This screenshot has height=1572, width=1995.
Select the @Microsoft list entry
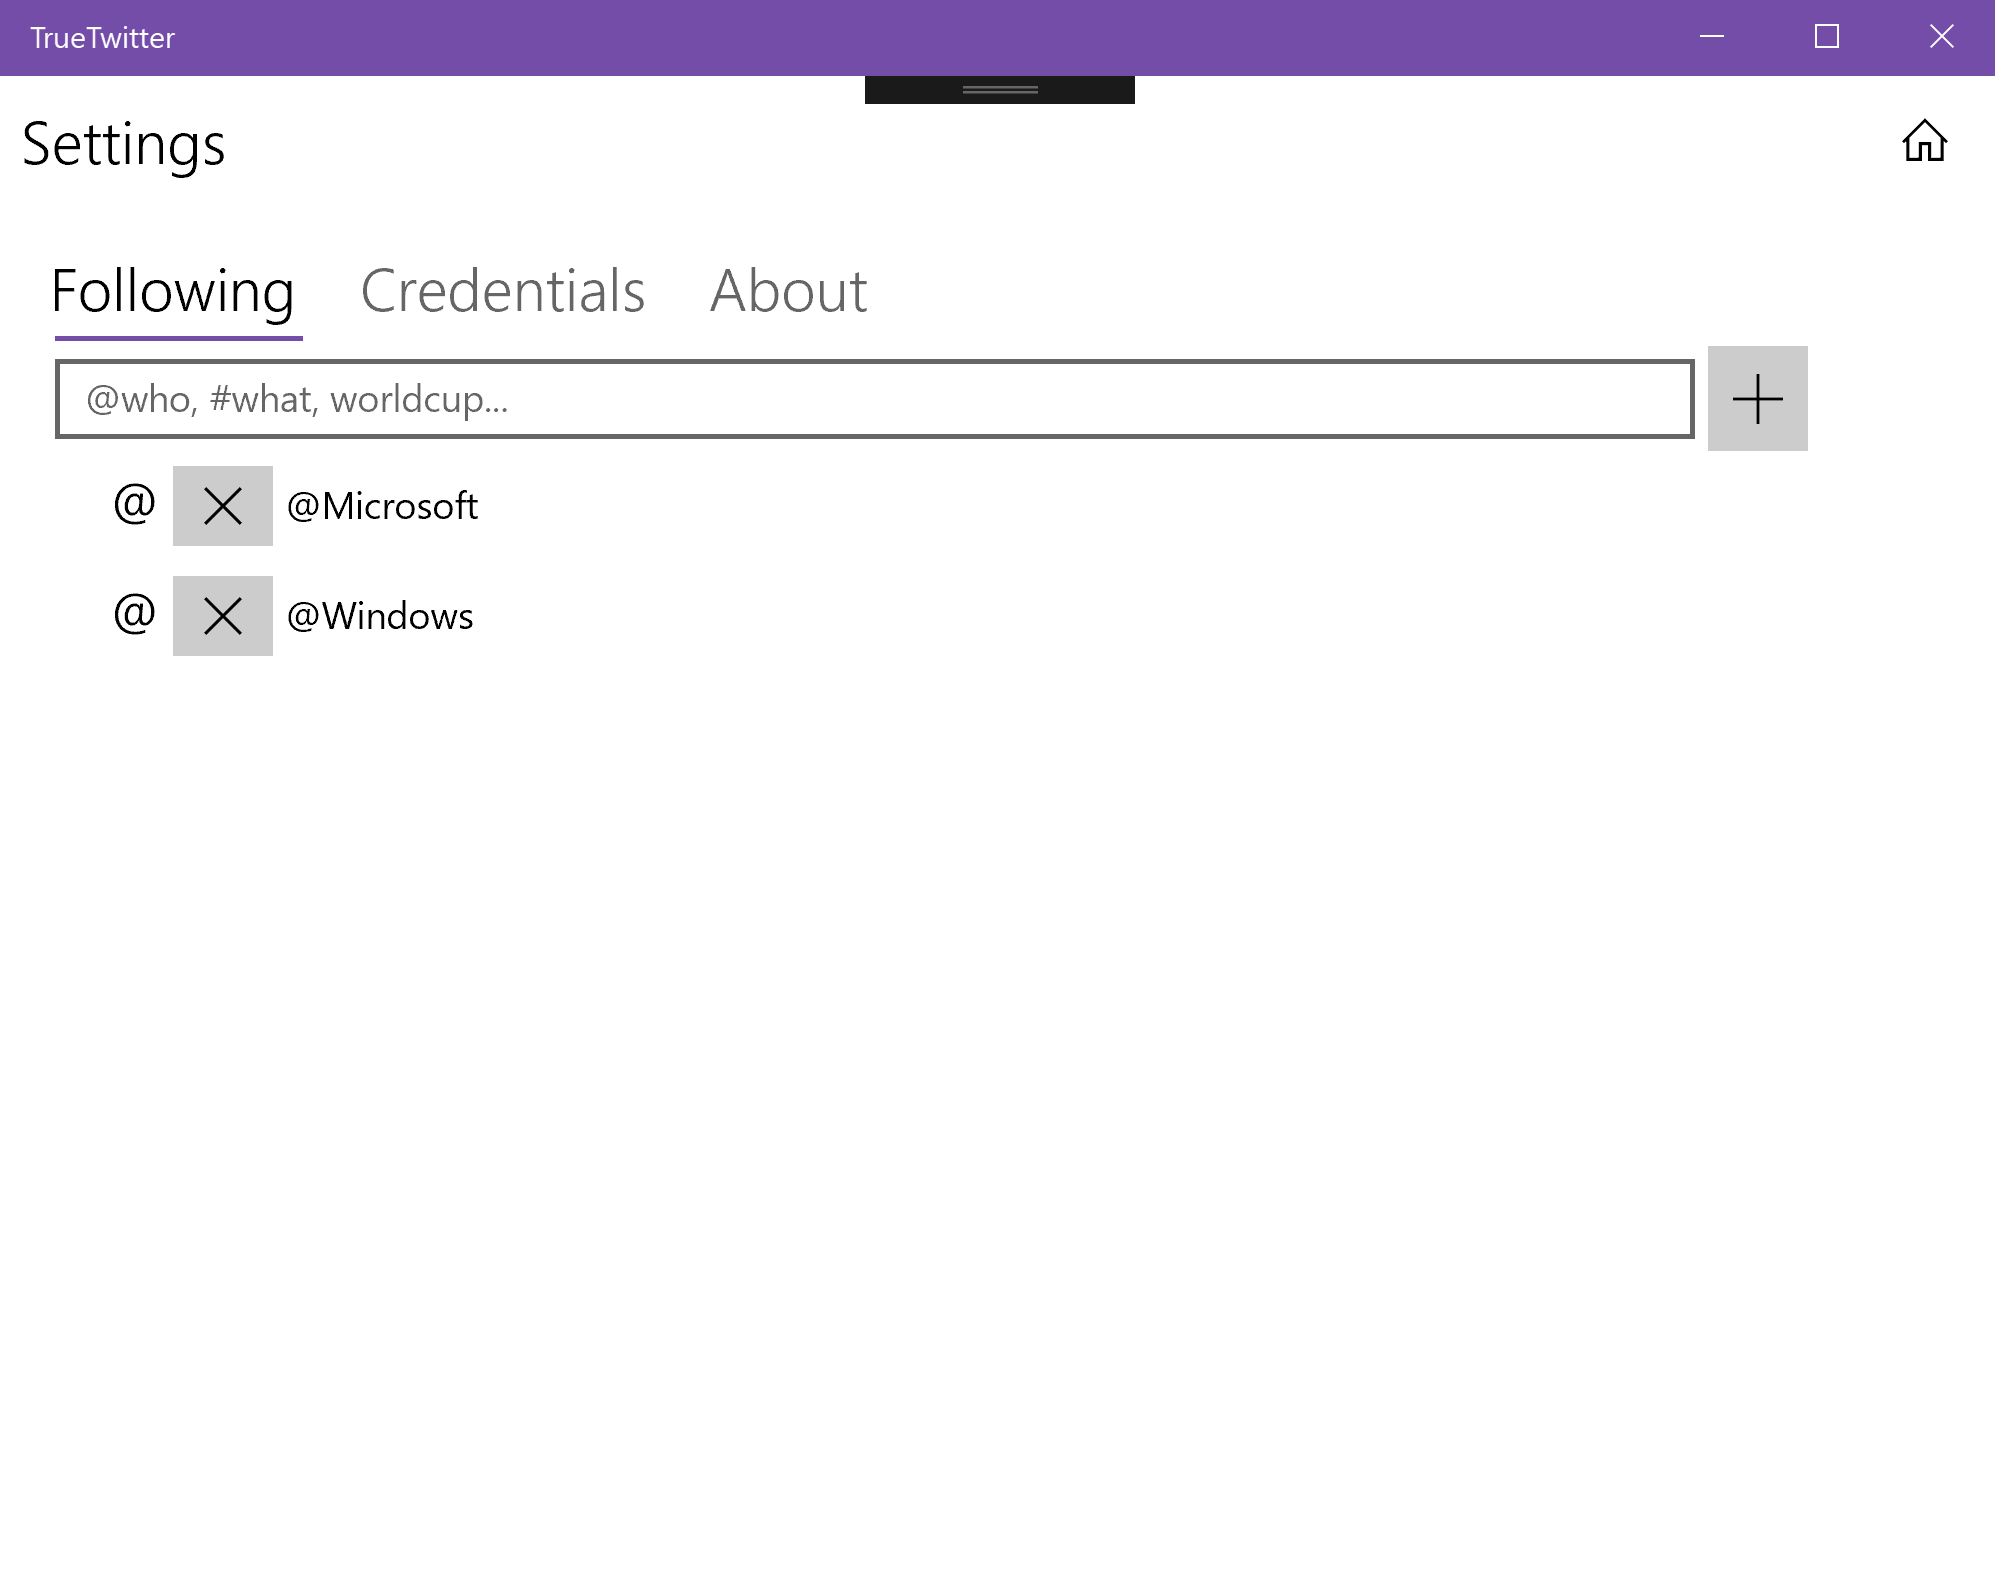click(x=382, y=506)
